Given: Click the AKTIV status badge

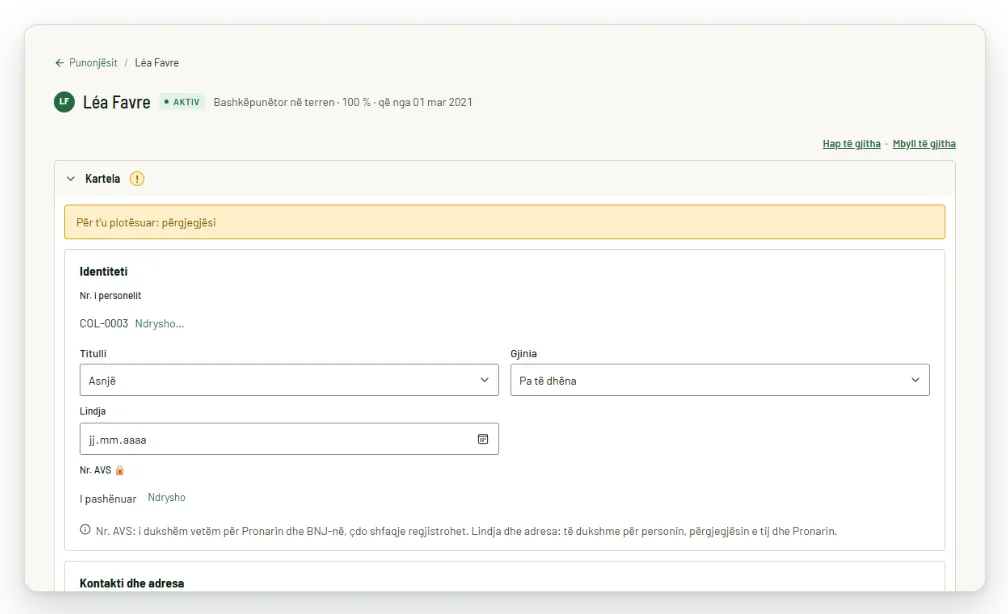Looking at the screenshot, I should click(x=182, y=102).
